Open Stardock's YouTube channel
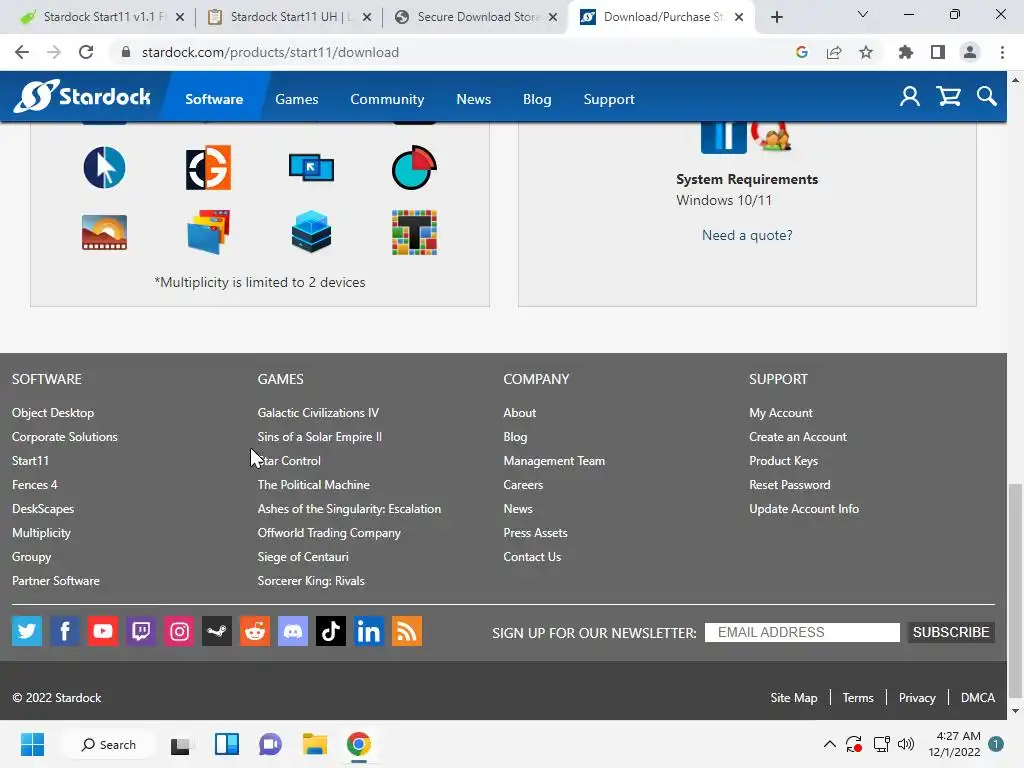Viewport: 1024px width, 768px height. [103, 631]
